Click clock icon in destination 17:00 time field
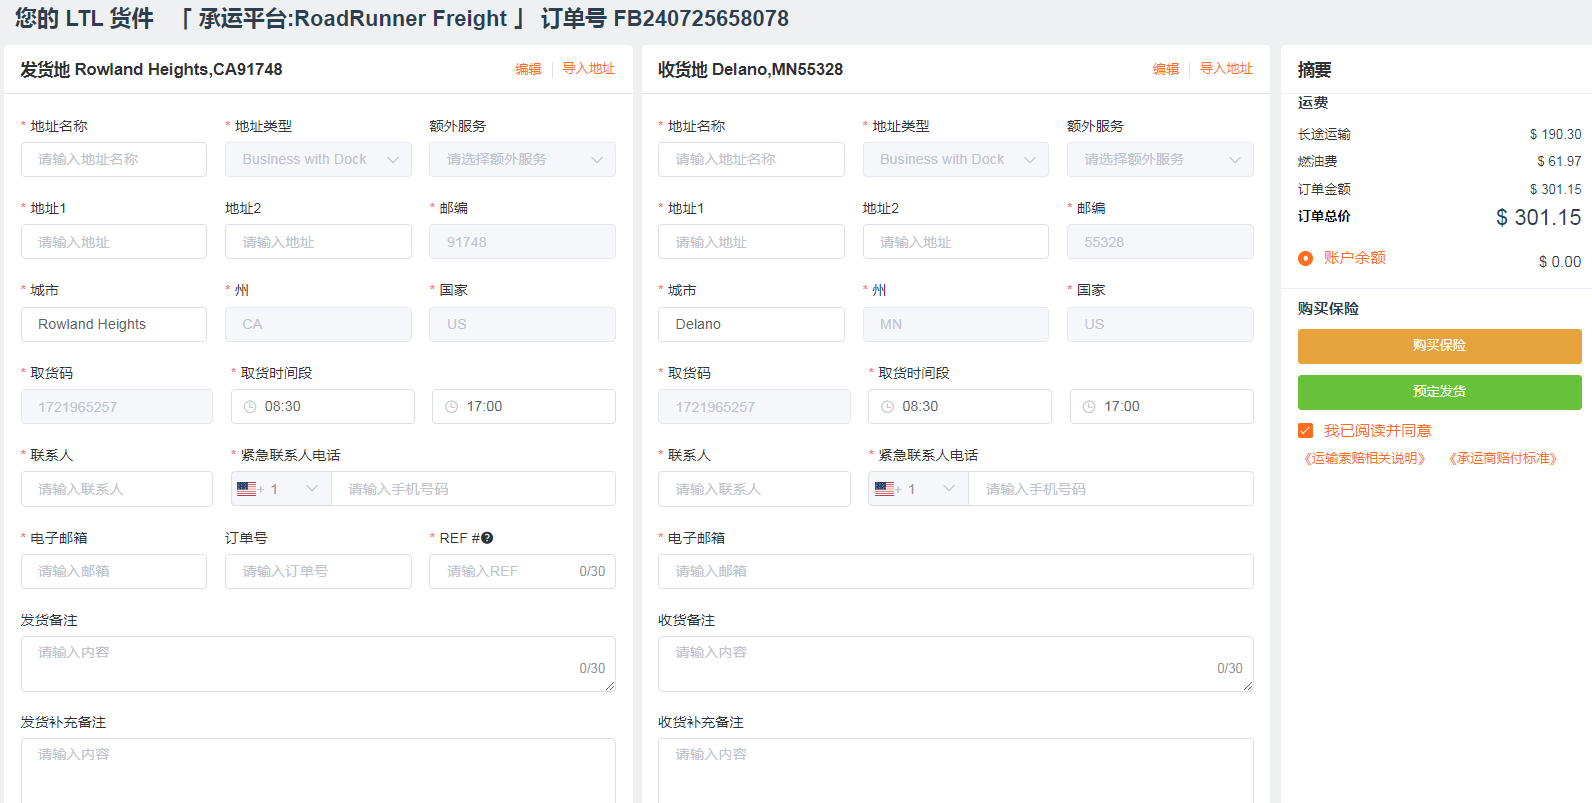Image resolution: width=1592 pixels, height=803 pixels. [1089, 407]
